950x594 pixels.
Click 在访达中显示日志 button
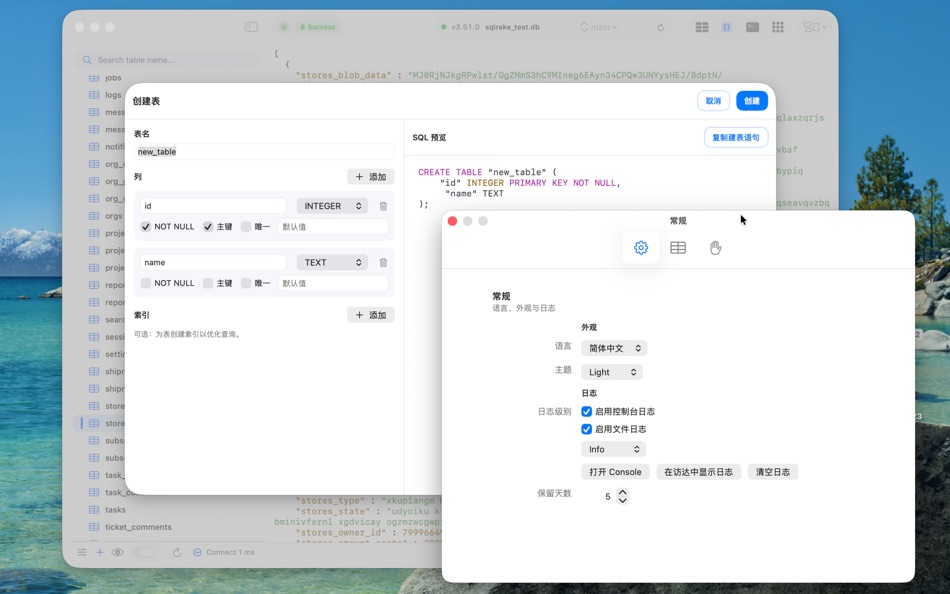click(698, 472)
